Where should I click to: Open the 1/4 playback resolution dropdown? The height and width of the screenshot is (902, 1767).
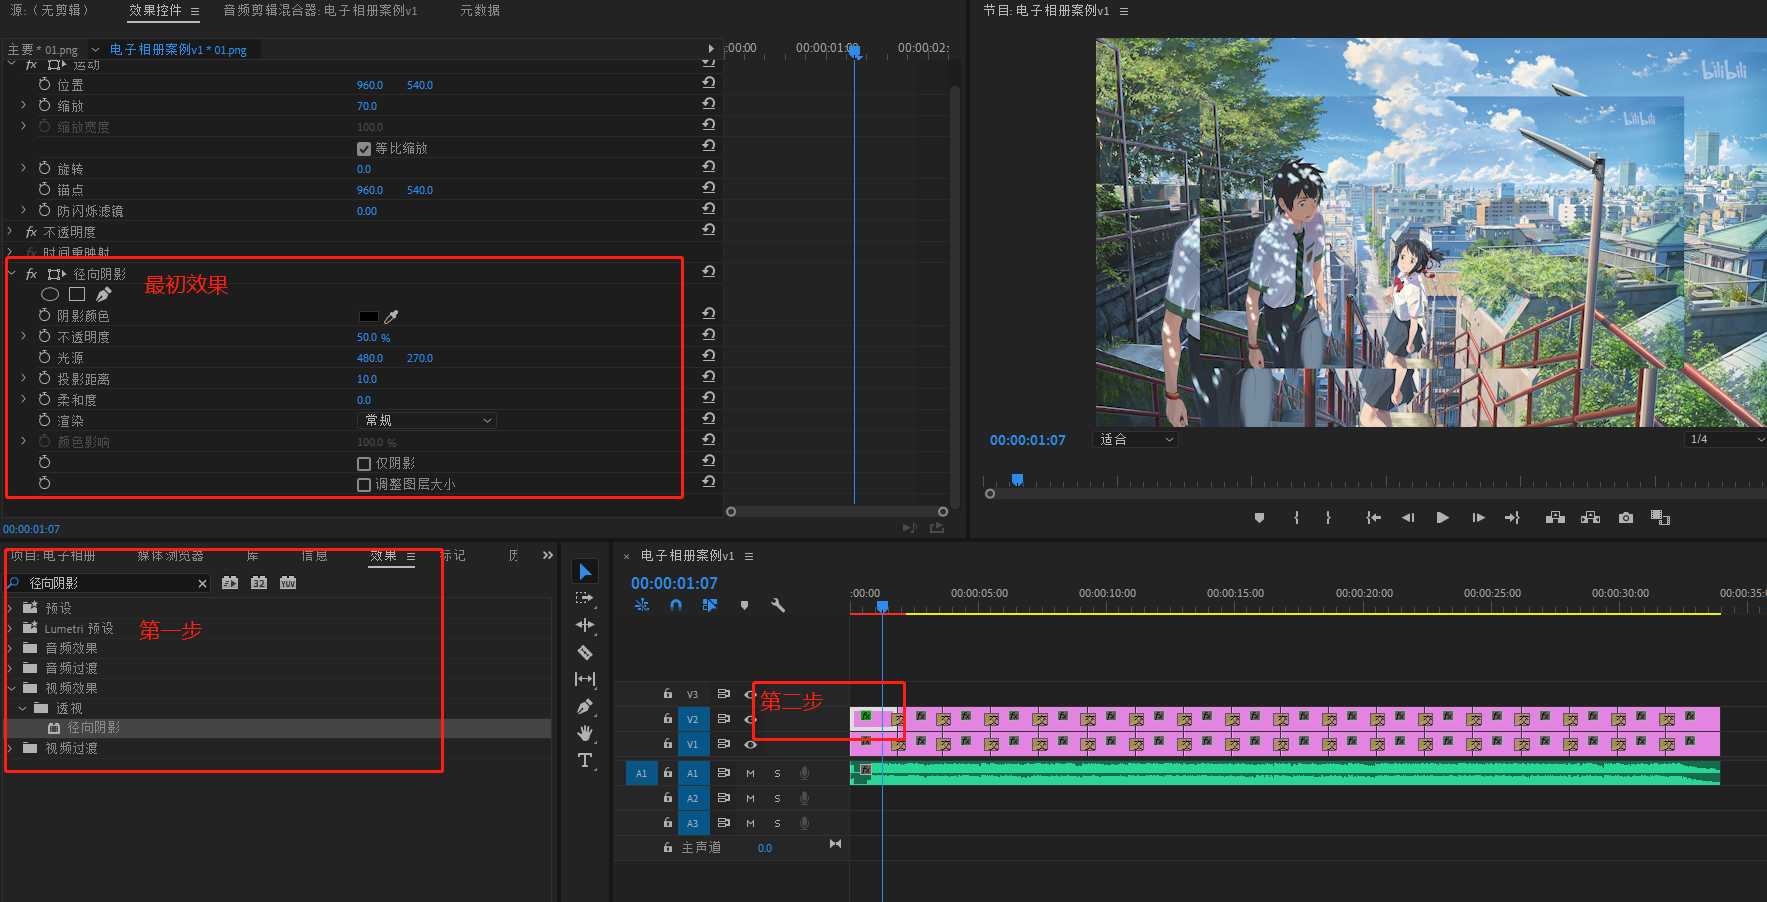tap(1726, 439)
